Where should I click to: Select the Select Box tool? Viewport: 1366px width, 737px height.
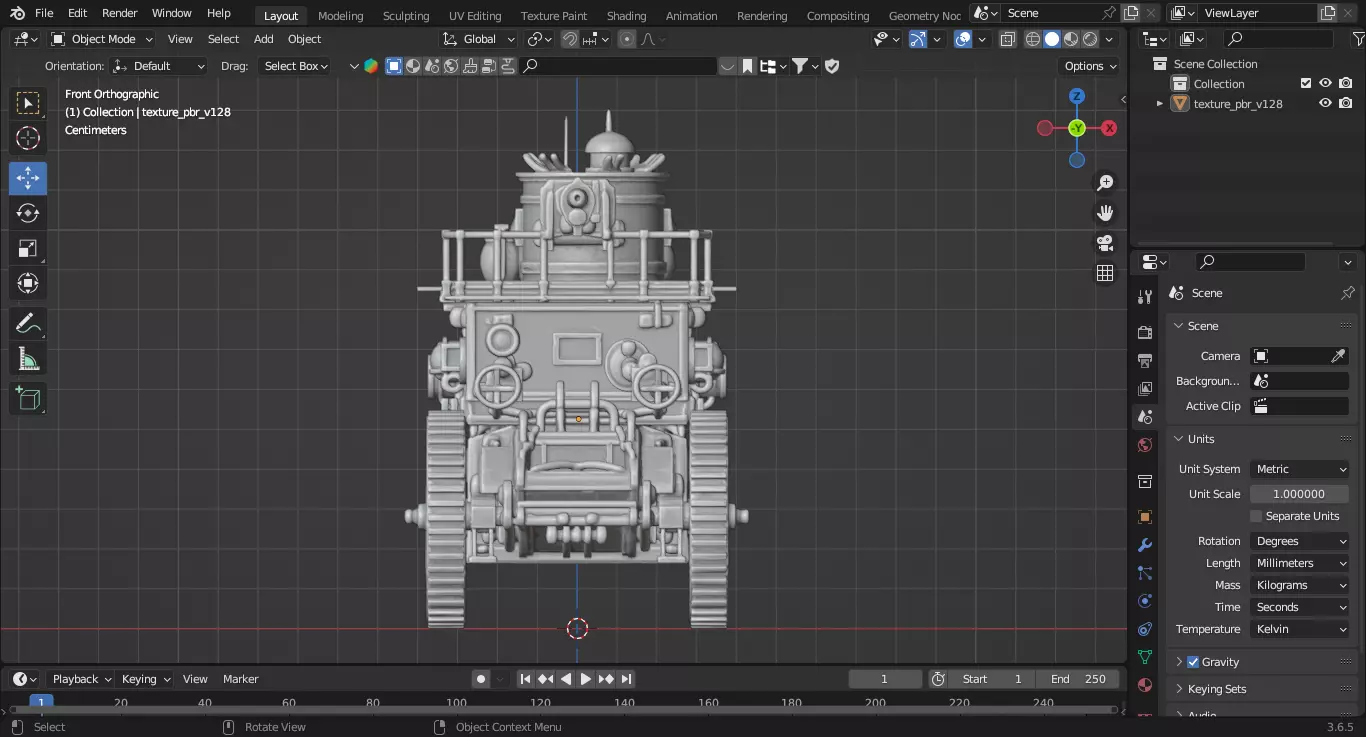coord(28,104)
